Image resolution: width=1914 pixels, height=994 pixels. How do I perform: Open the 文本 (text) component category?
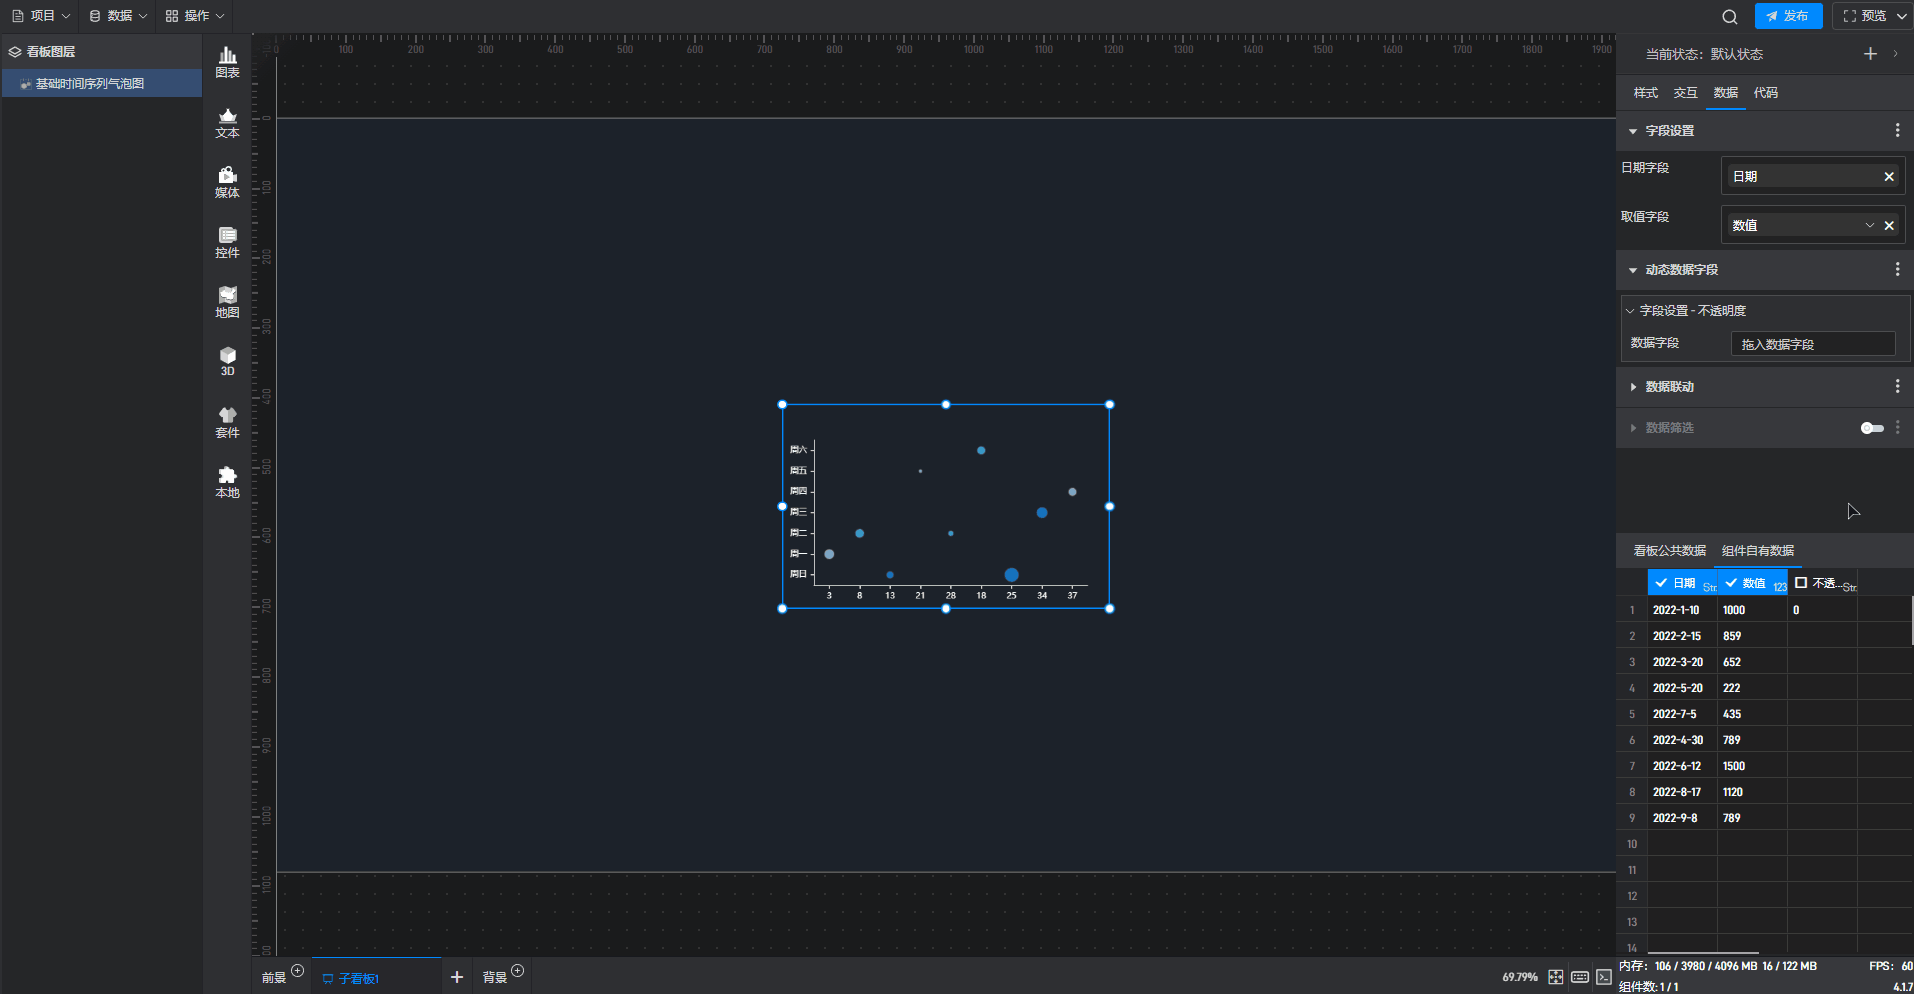tap(227, 122)
